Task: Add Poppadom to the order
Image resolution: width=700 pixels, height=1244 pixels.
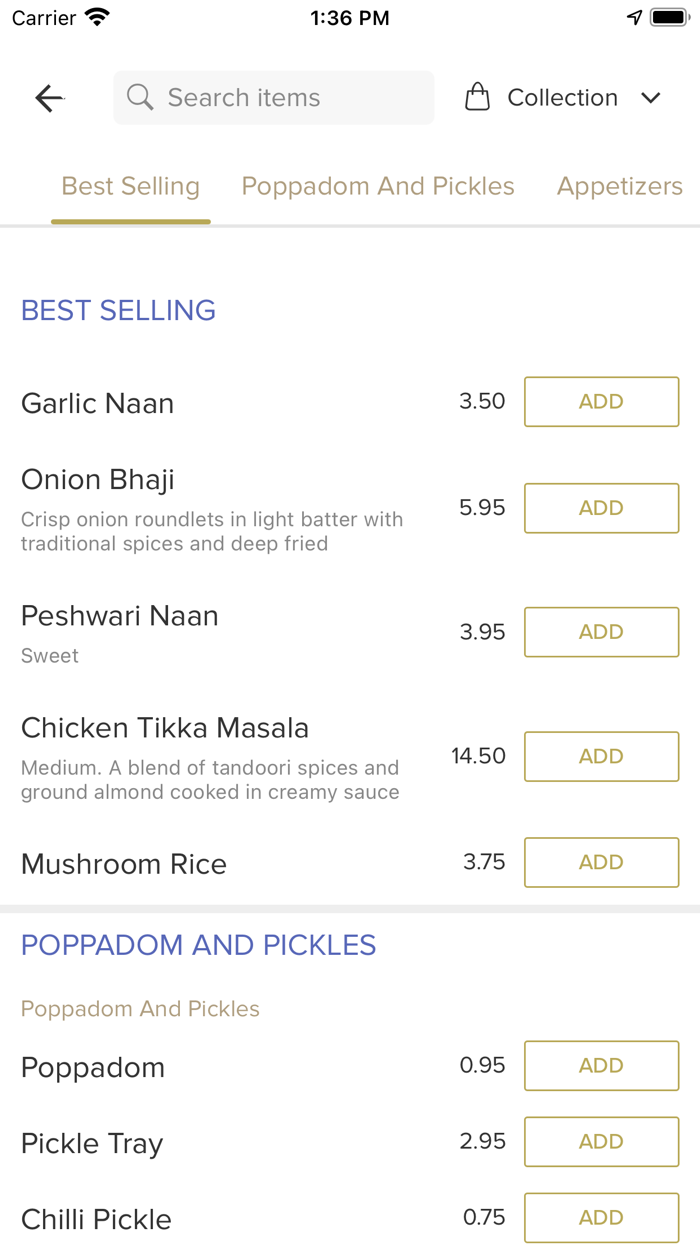Action: click(601, 1066)
